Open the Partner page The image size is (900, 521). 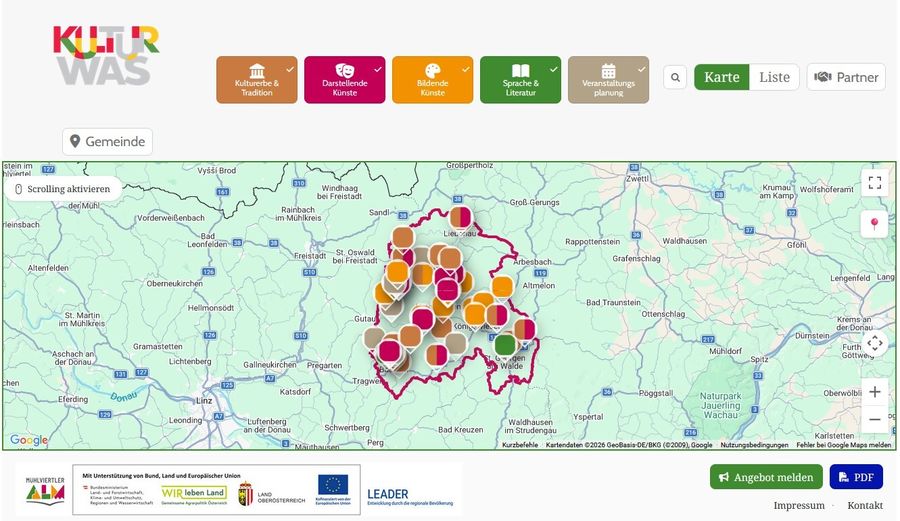coord(846,77)
